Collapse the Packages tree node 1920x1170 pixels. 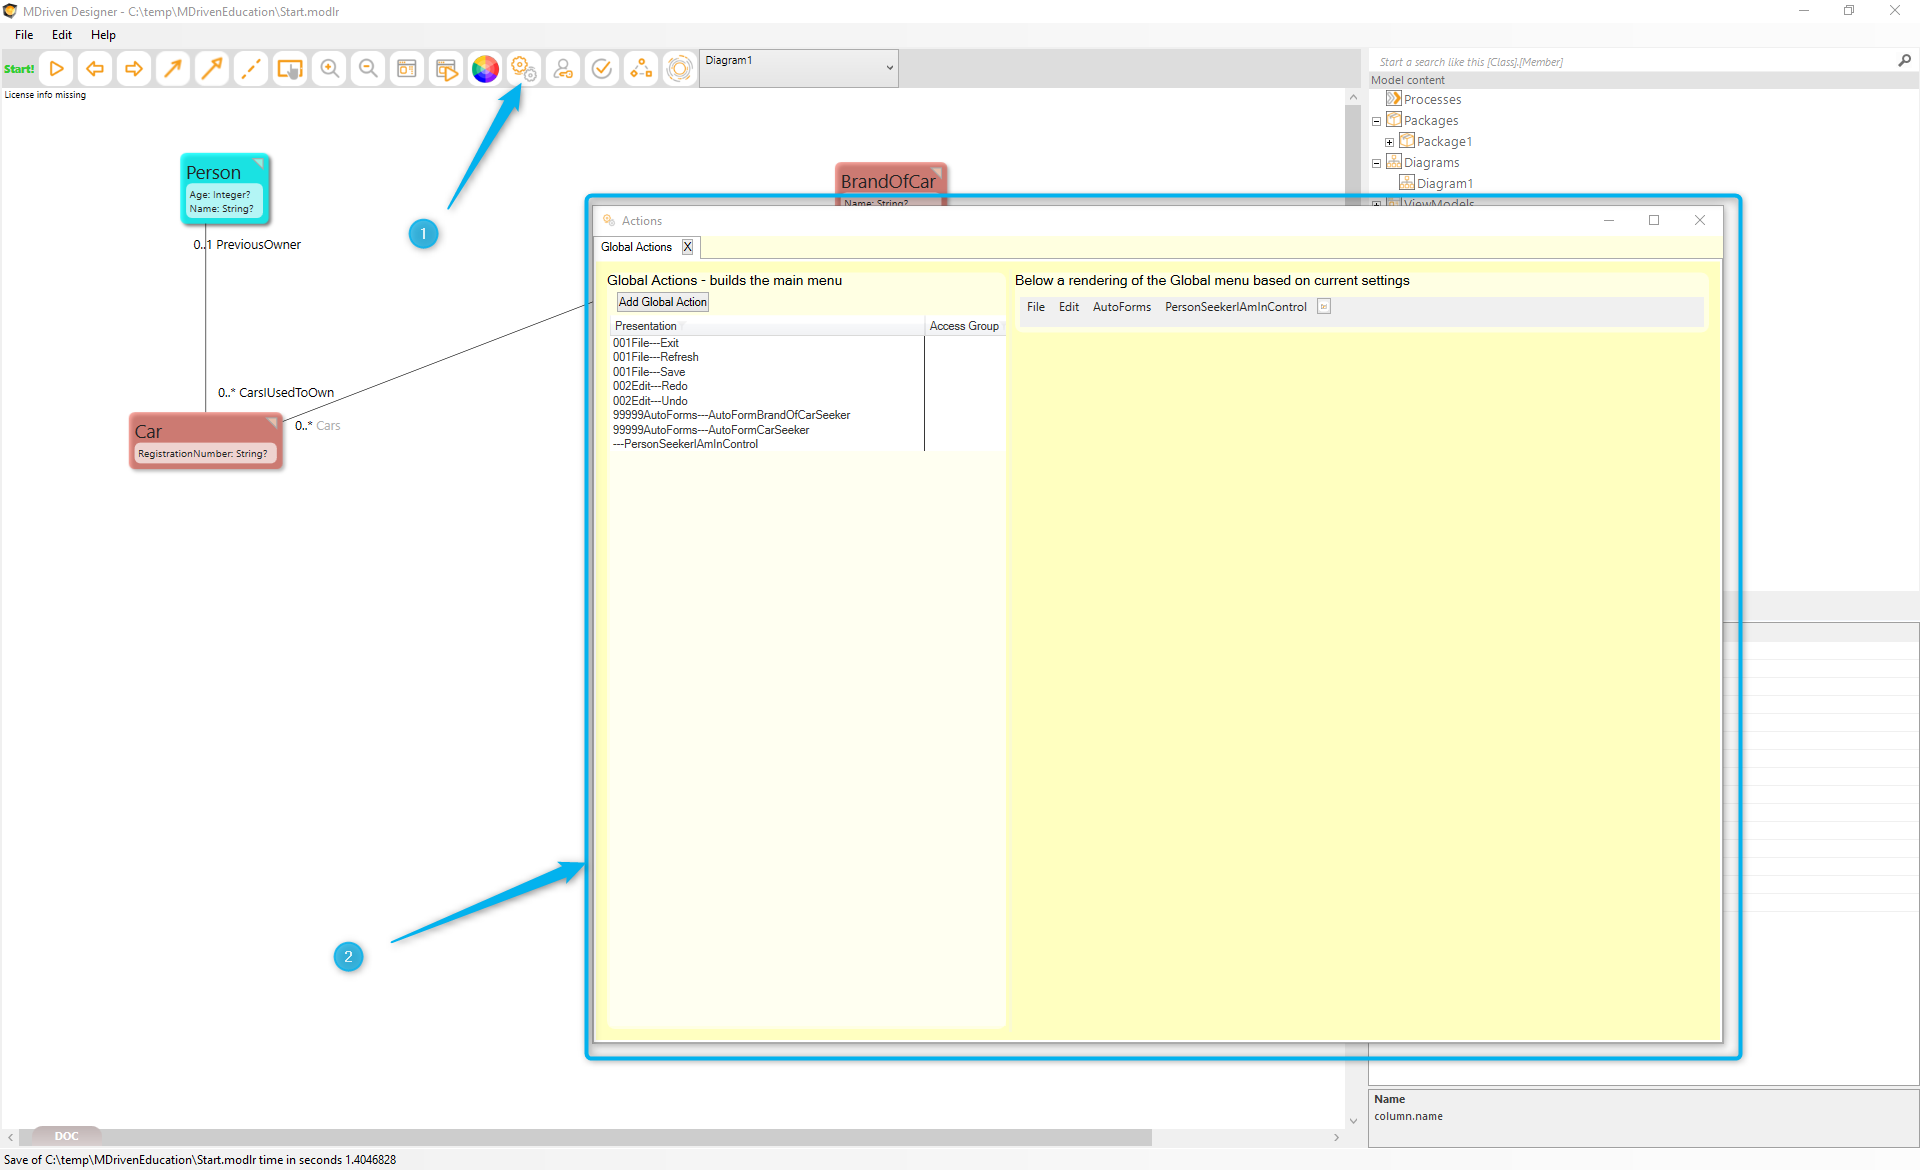1376,121
